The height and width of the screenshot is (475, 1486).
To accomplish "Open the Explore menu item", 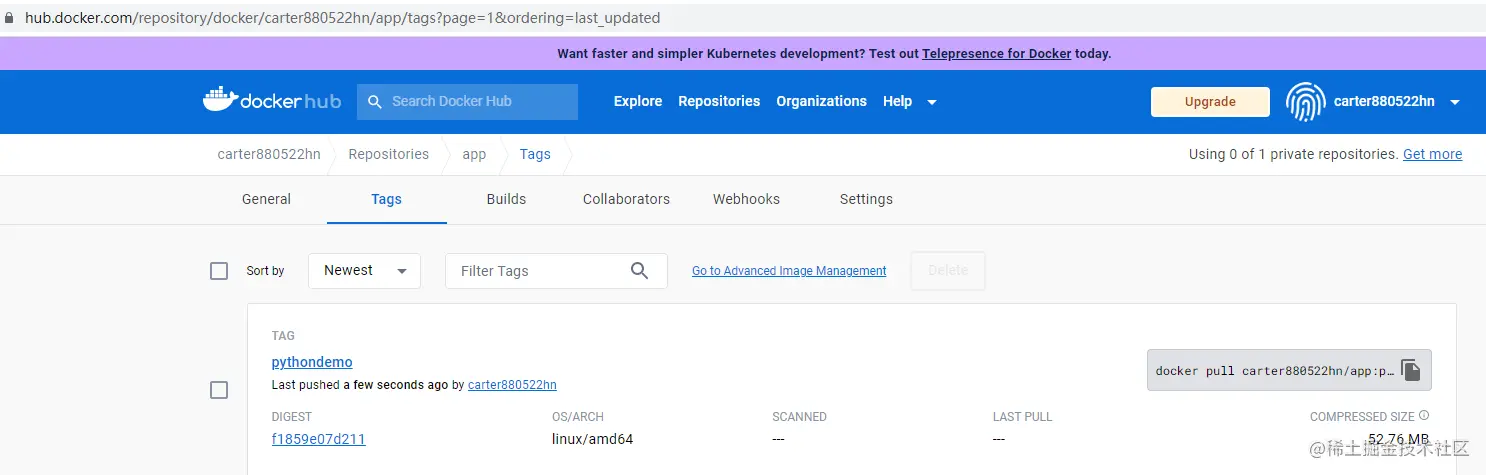I will pos(638,101).
